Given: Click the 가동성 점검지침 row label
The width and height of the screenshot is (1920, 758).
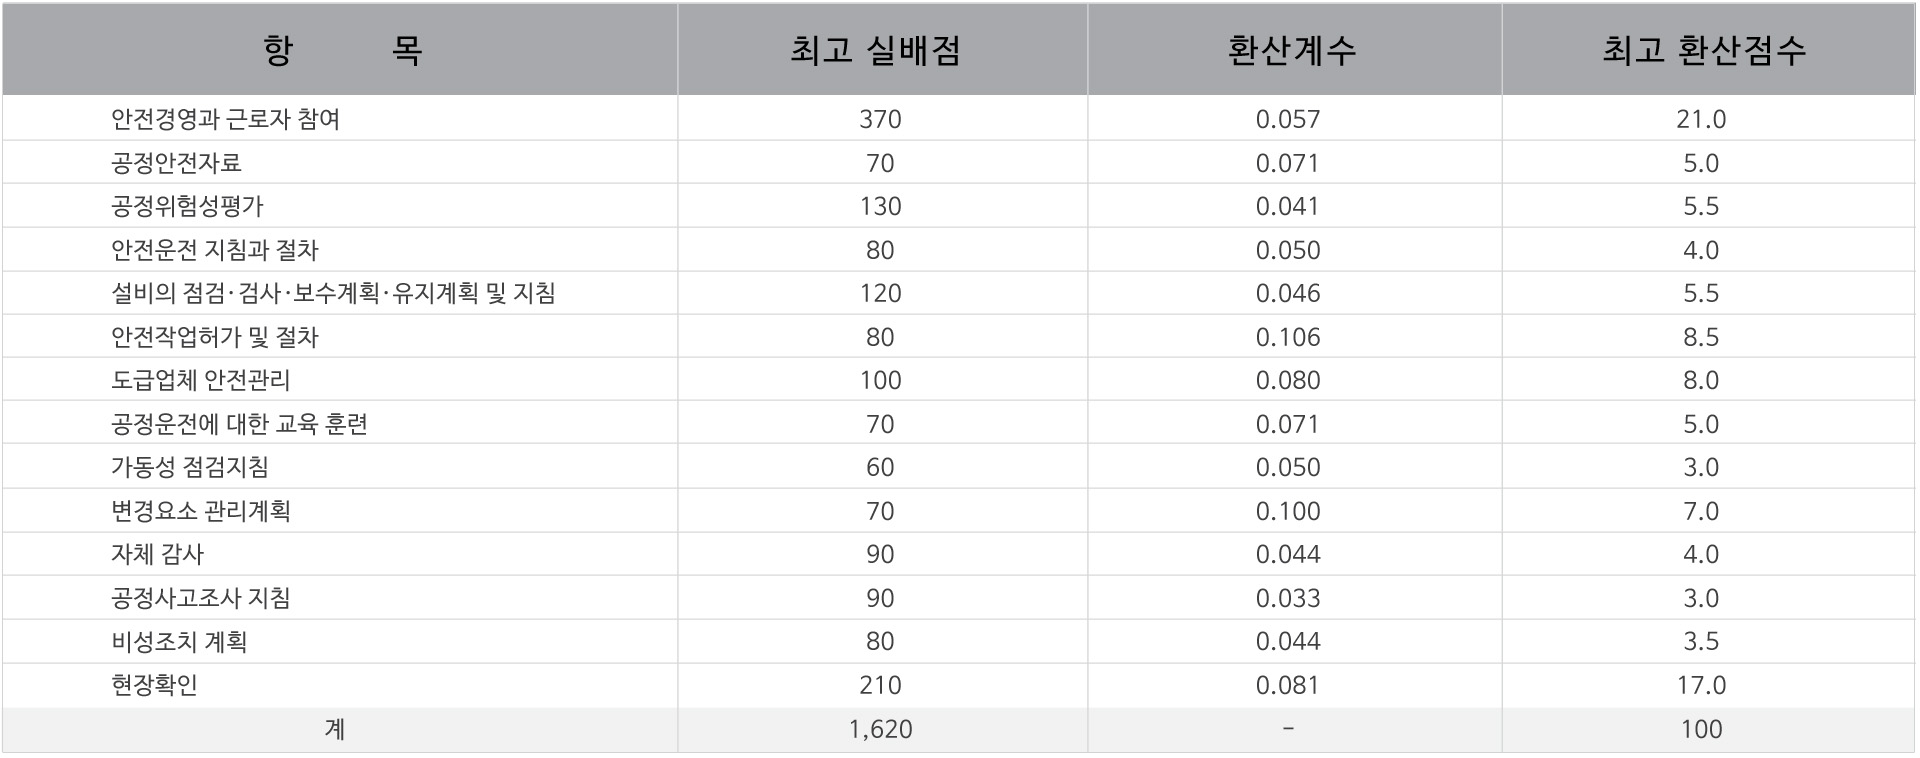Looking at the screenshot, I should tap(189, 467).
